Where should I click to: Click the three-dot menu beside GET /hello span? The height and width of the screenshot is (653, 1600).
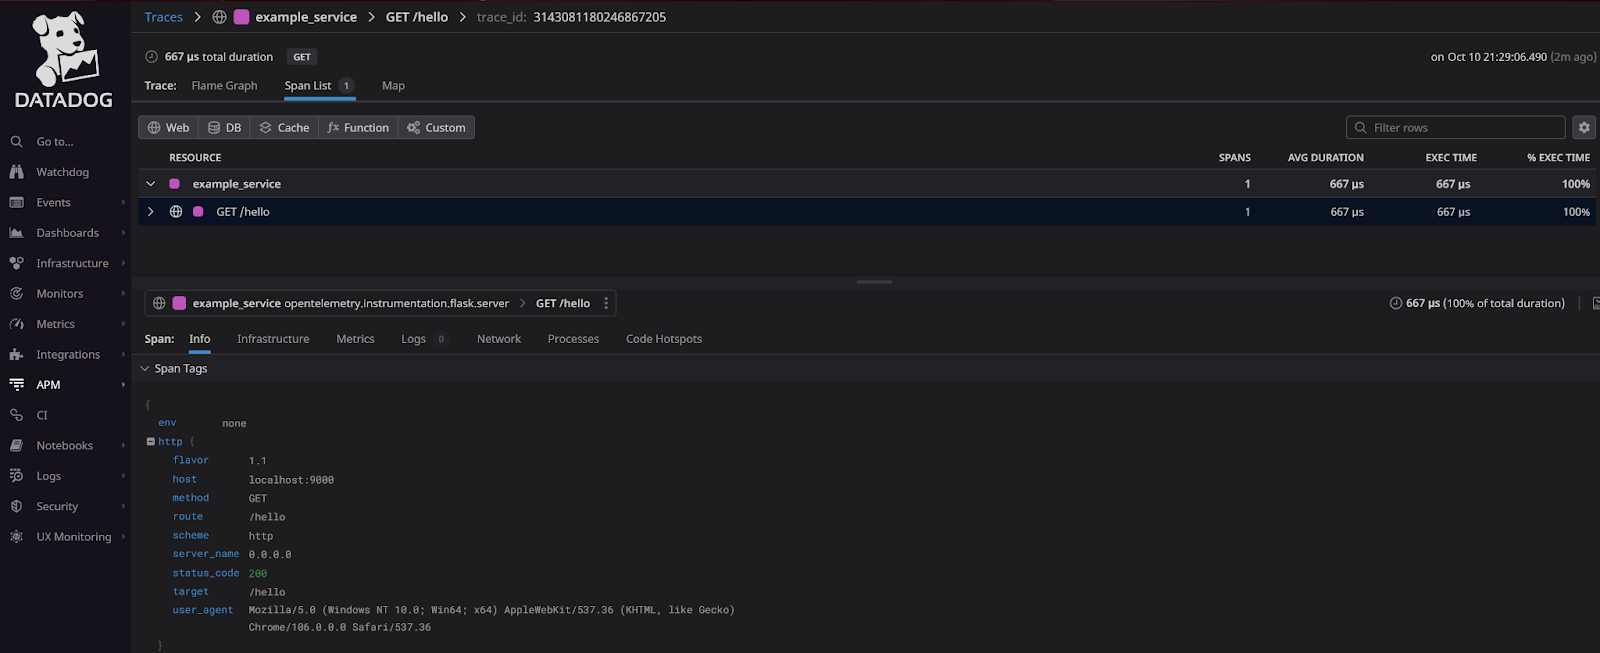tap(606, 303)
